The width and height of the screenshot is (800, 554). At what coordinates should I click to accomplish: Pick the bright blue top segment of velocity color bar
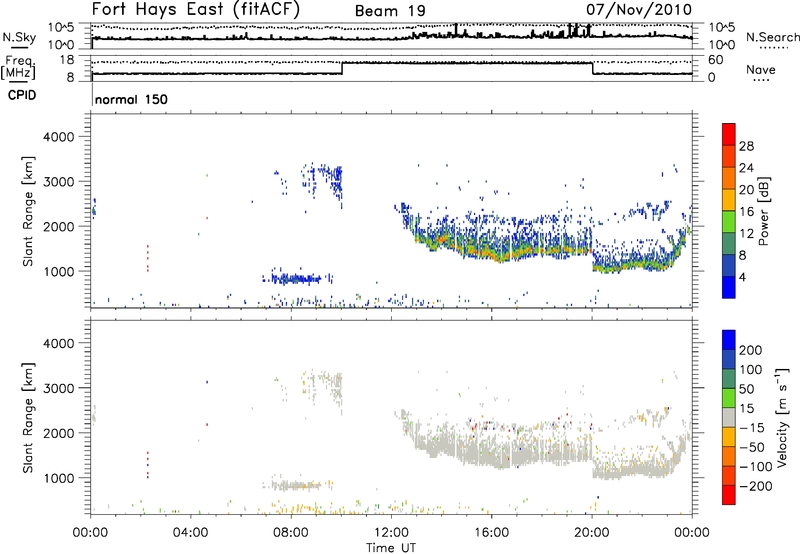pos(729,340)
